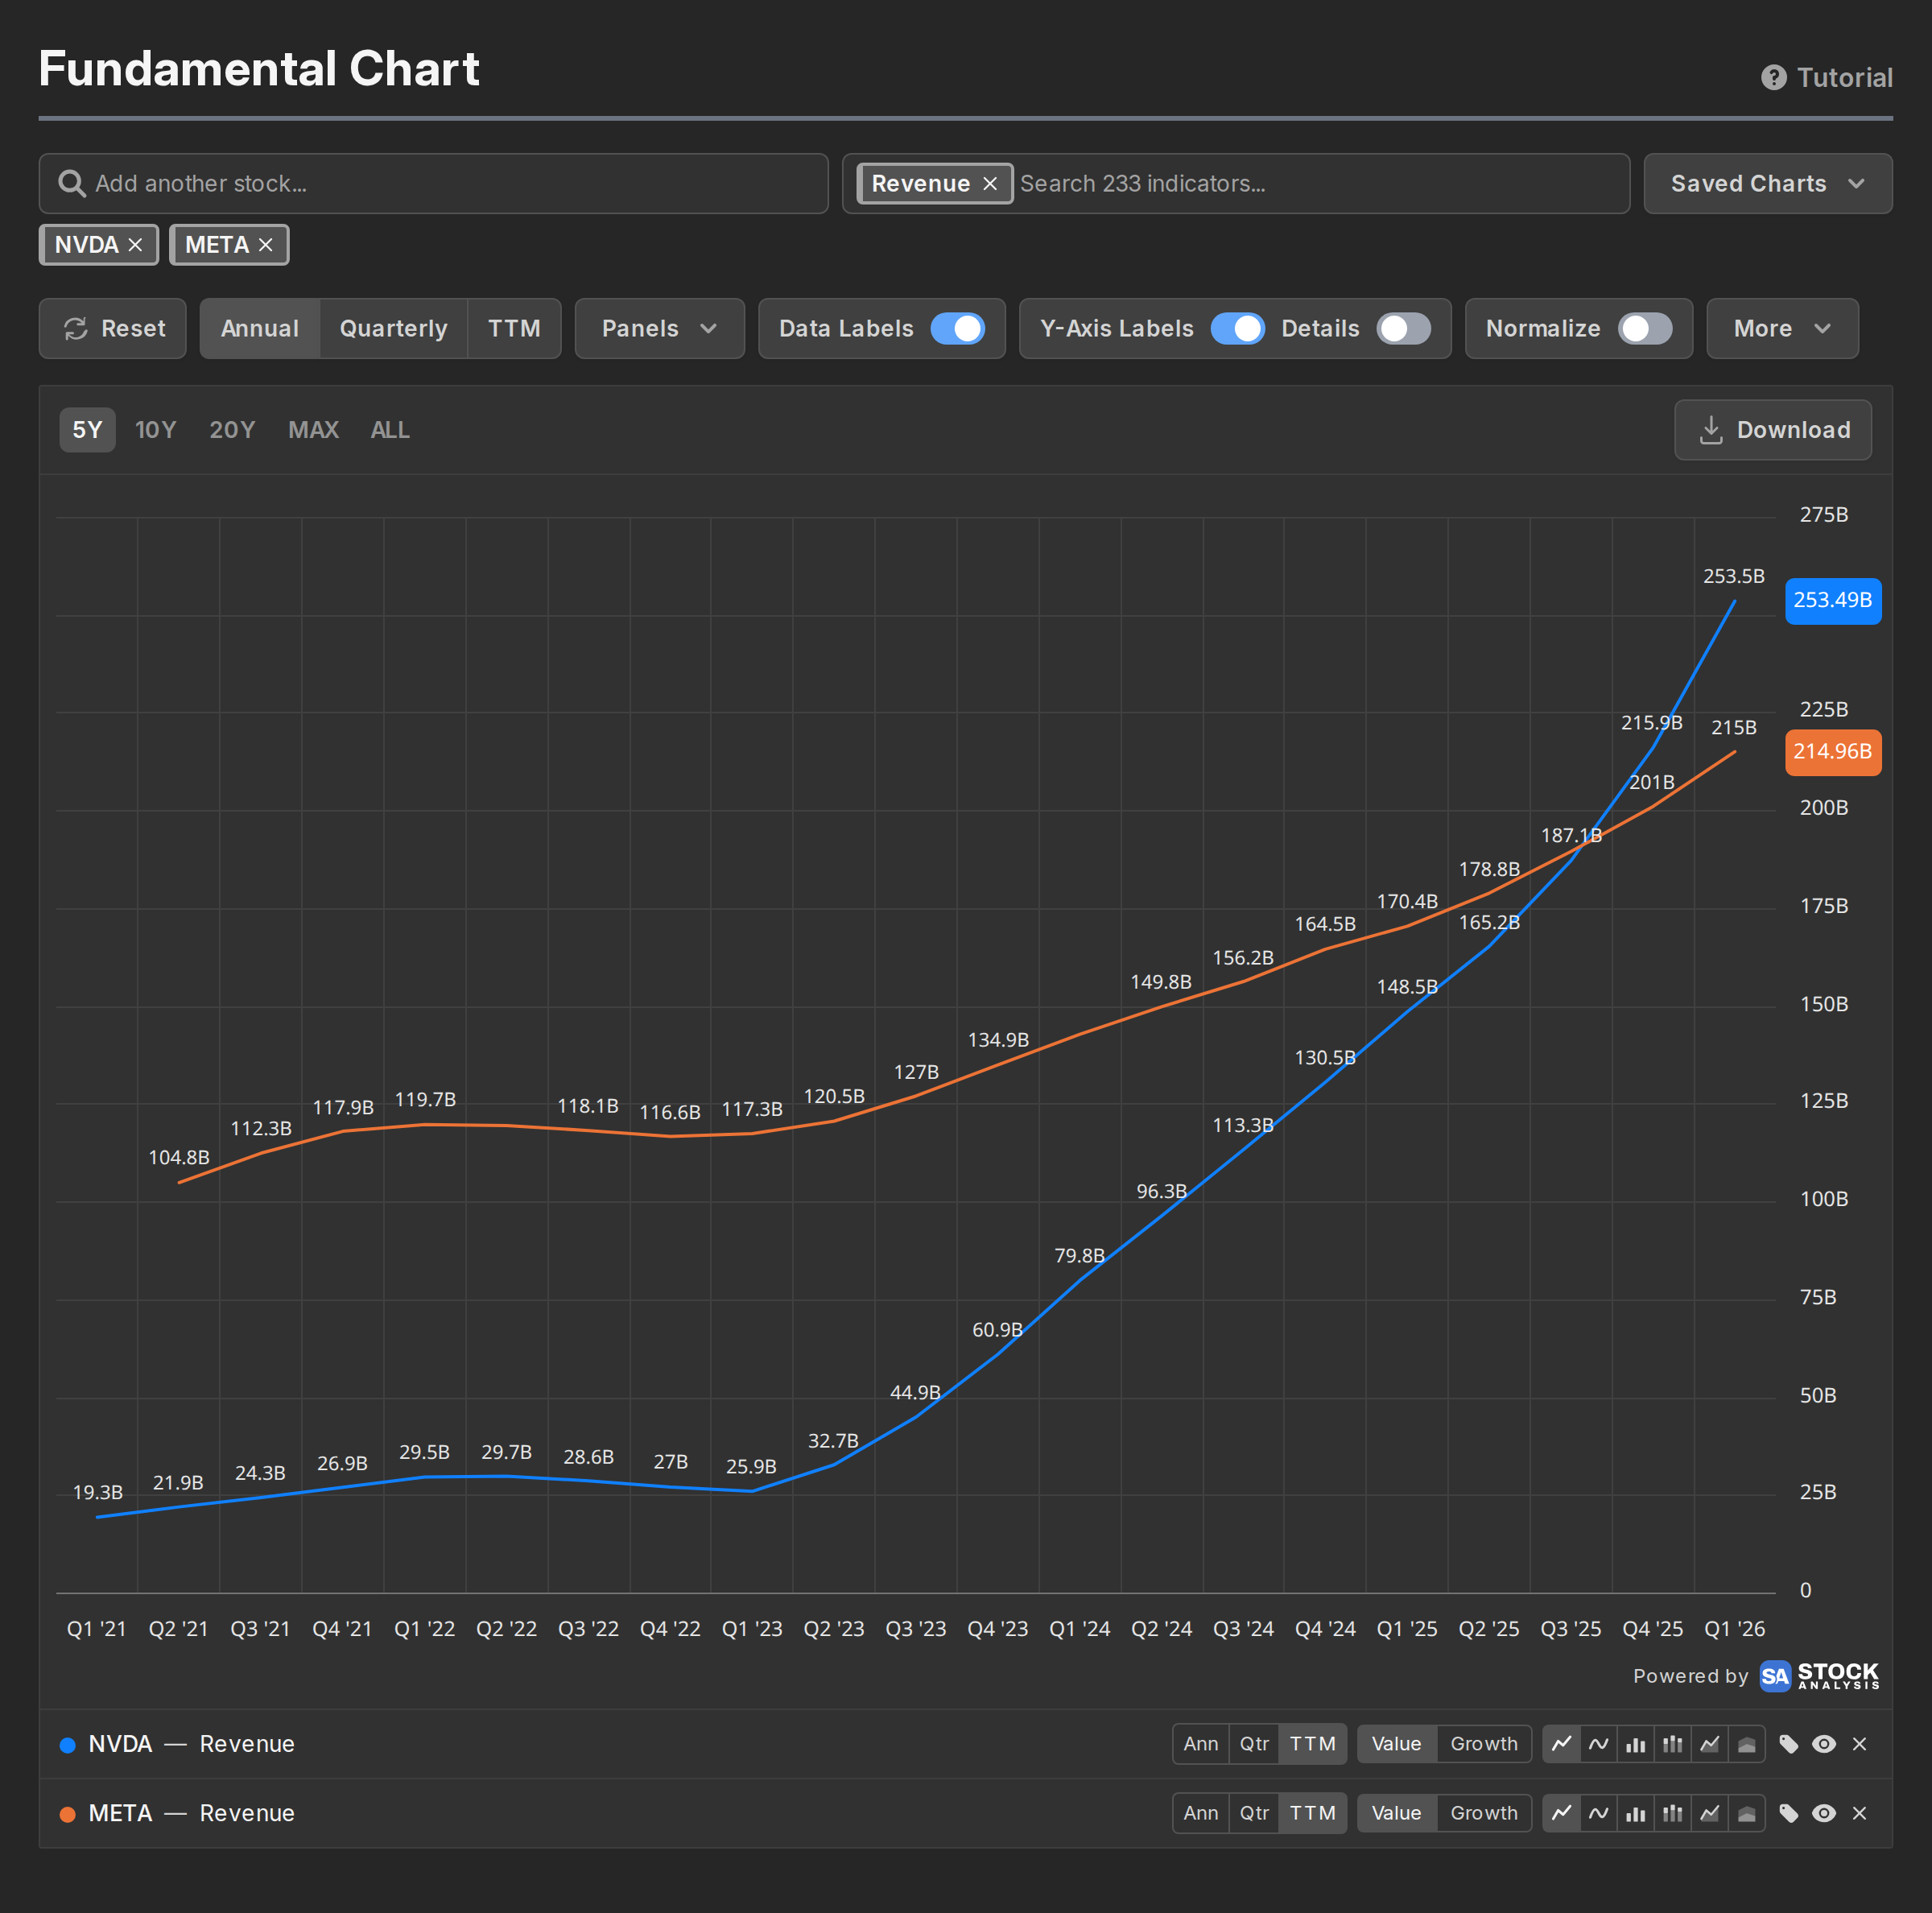Image resolution: width=1932 pixels, height=1913 pixels.
Task: Select line chart type for NVDA row
Action: [x=1561, y=1744]
